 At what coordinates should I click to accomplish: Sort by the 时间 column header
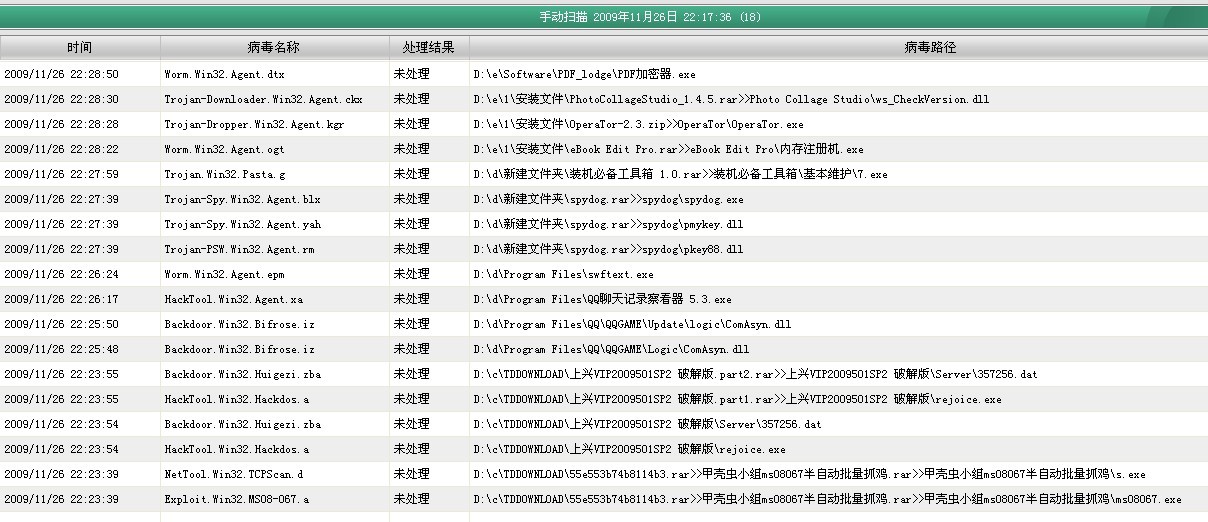pos(80,47)
